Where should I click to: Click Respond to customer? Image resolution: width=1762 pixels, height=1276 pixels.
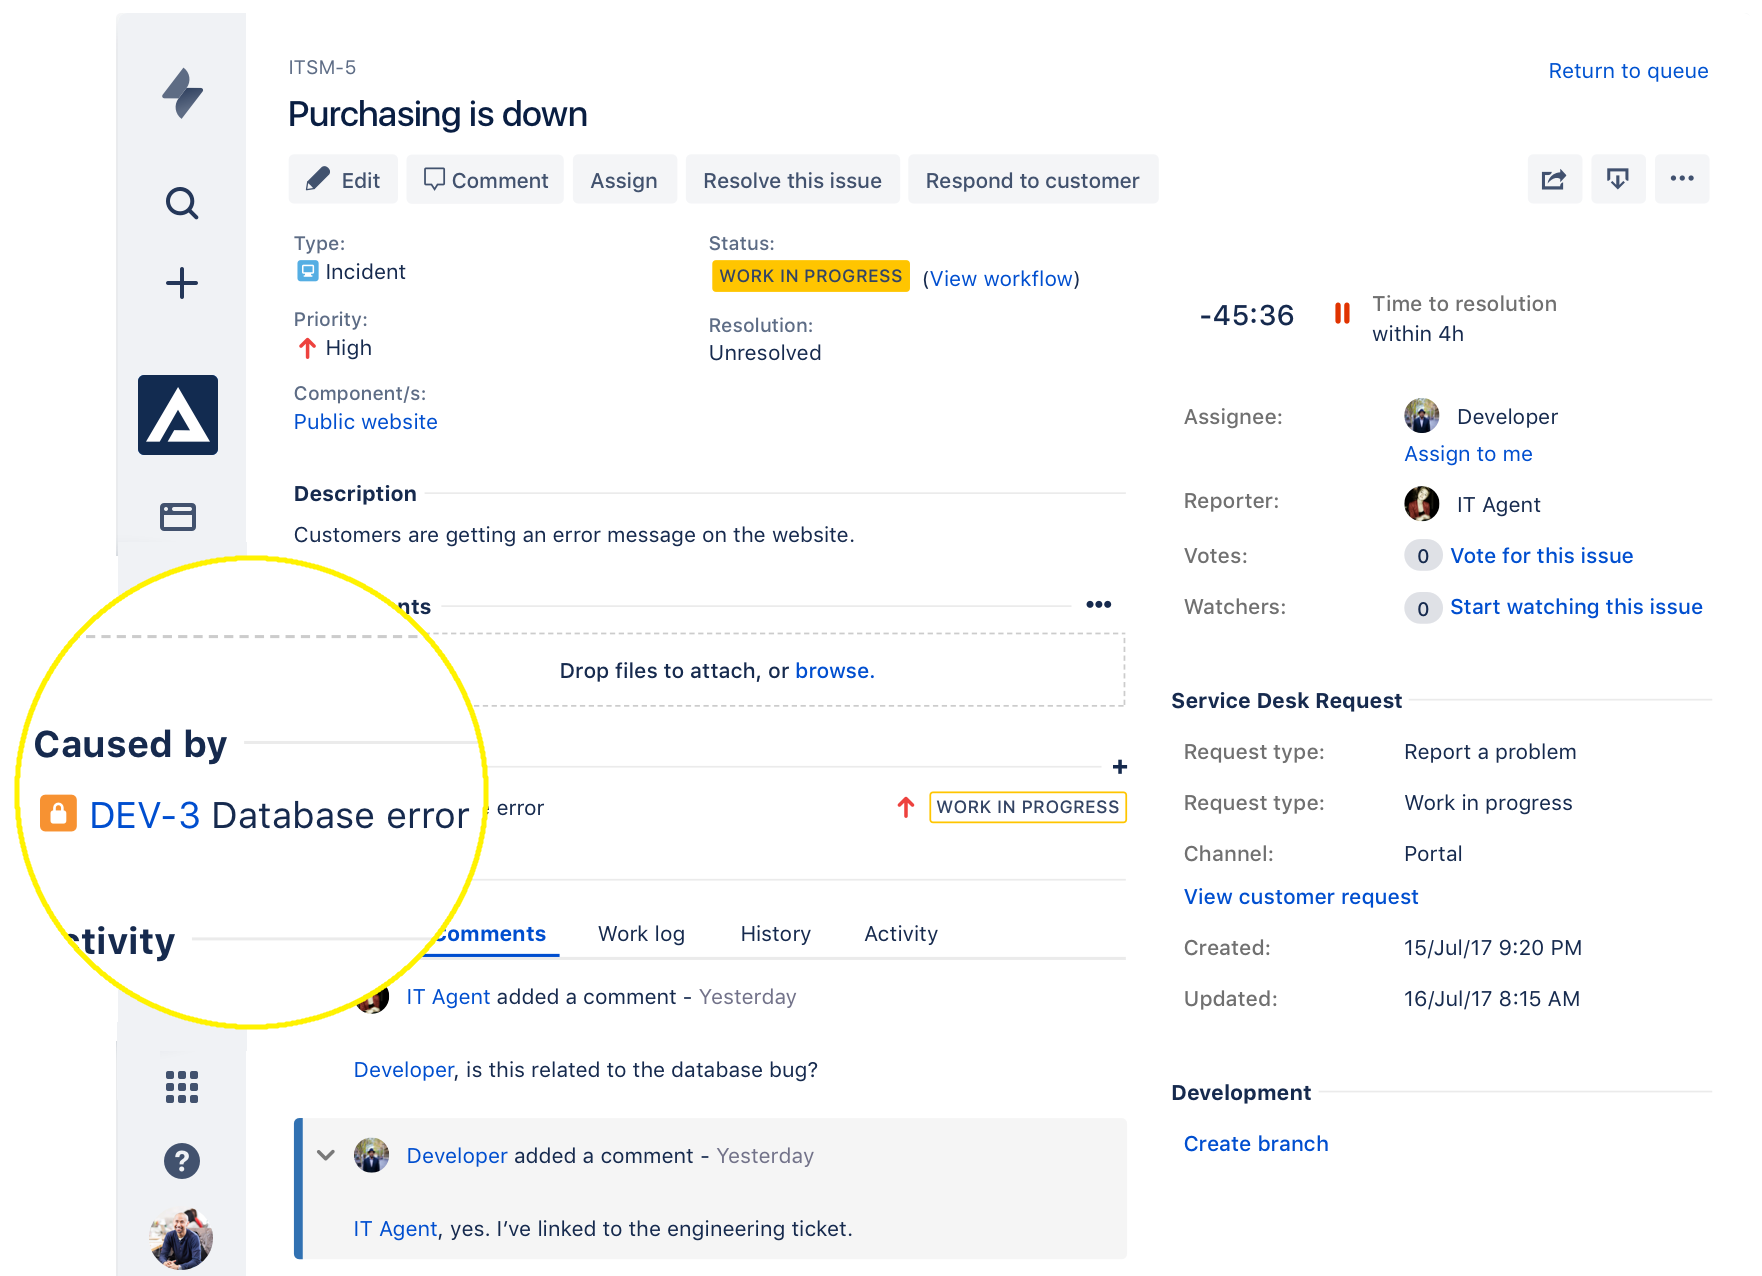[1033, 179]
